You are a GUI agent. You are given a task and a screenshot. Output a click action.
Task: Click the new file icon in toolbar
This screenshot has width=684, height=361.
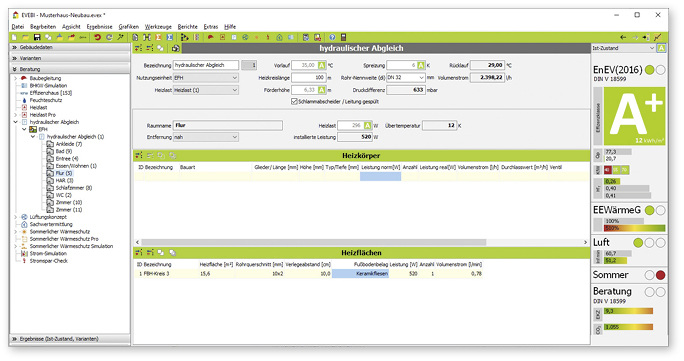click(x=14, y=37)
